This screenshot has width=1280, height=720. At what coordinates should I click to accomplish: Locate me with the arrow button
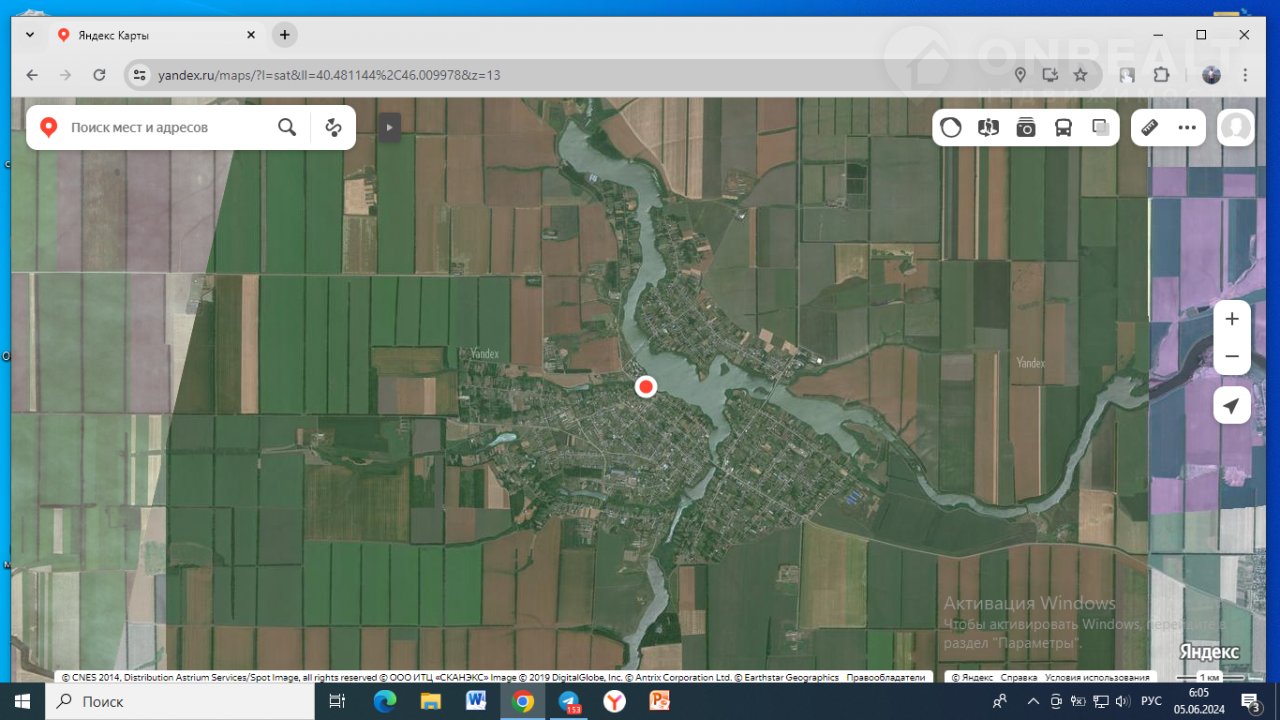tap(1232, 405)
